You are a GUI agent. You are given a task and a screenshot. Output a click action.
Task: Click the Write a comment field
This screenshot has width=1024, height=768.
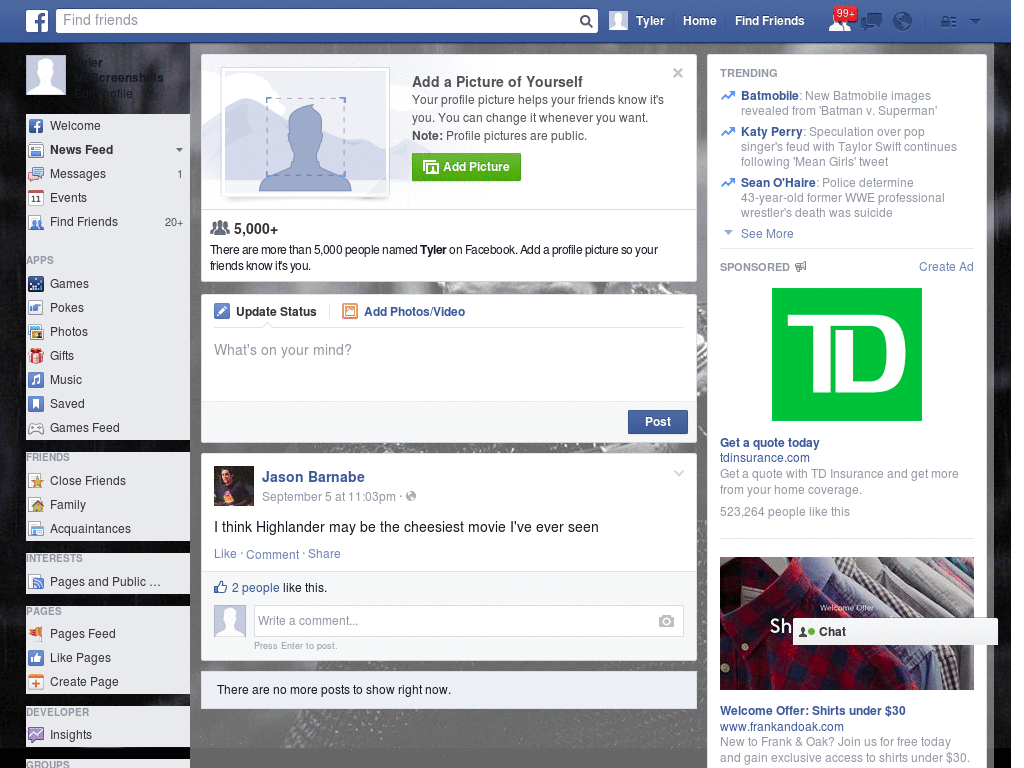[456, 621]
